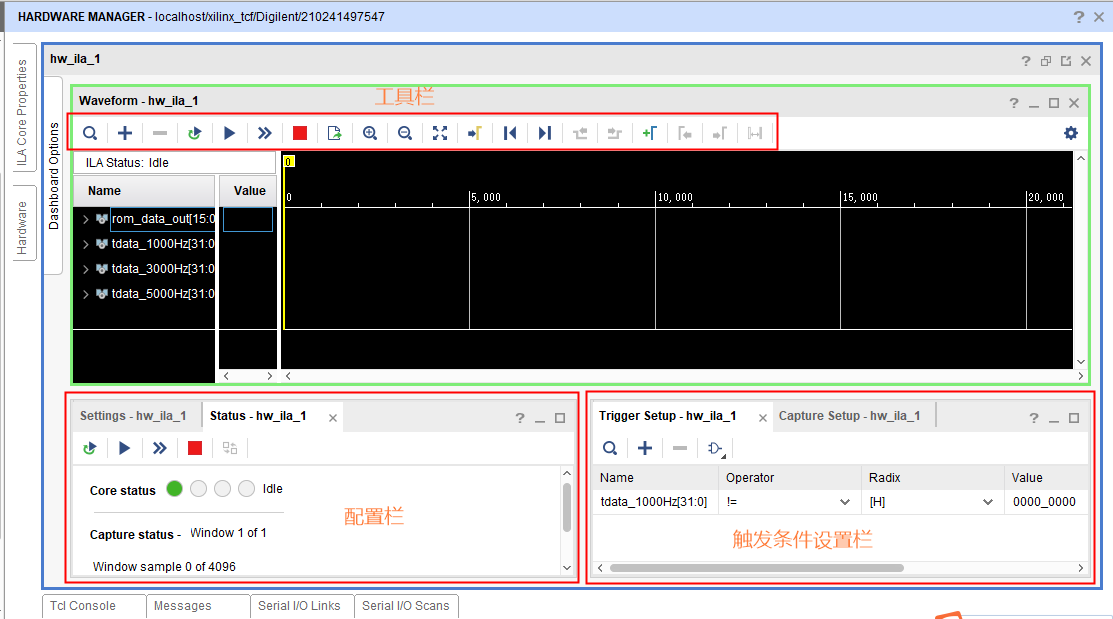
Task: Click the Trigger Setup horizontal scrollbar
Action: coord(756,568)
